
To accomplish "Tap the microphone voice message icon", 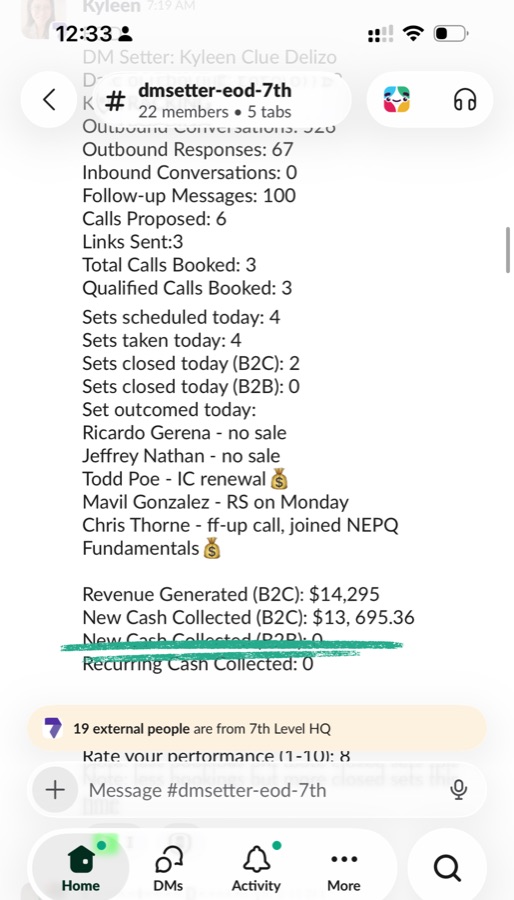I will click(458, 790).
